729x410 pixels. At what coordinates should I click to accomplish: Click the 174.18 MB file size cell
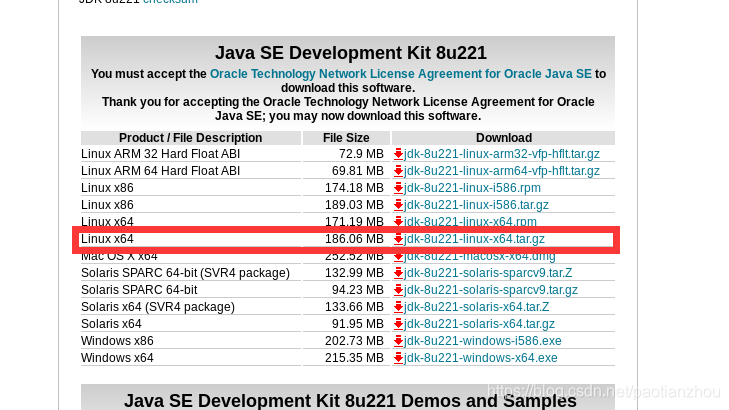354,188
